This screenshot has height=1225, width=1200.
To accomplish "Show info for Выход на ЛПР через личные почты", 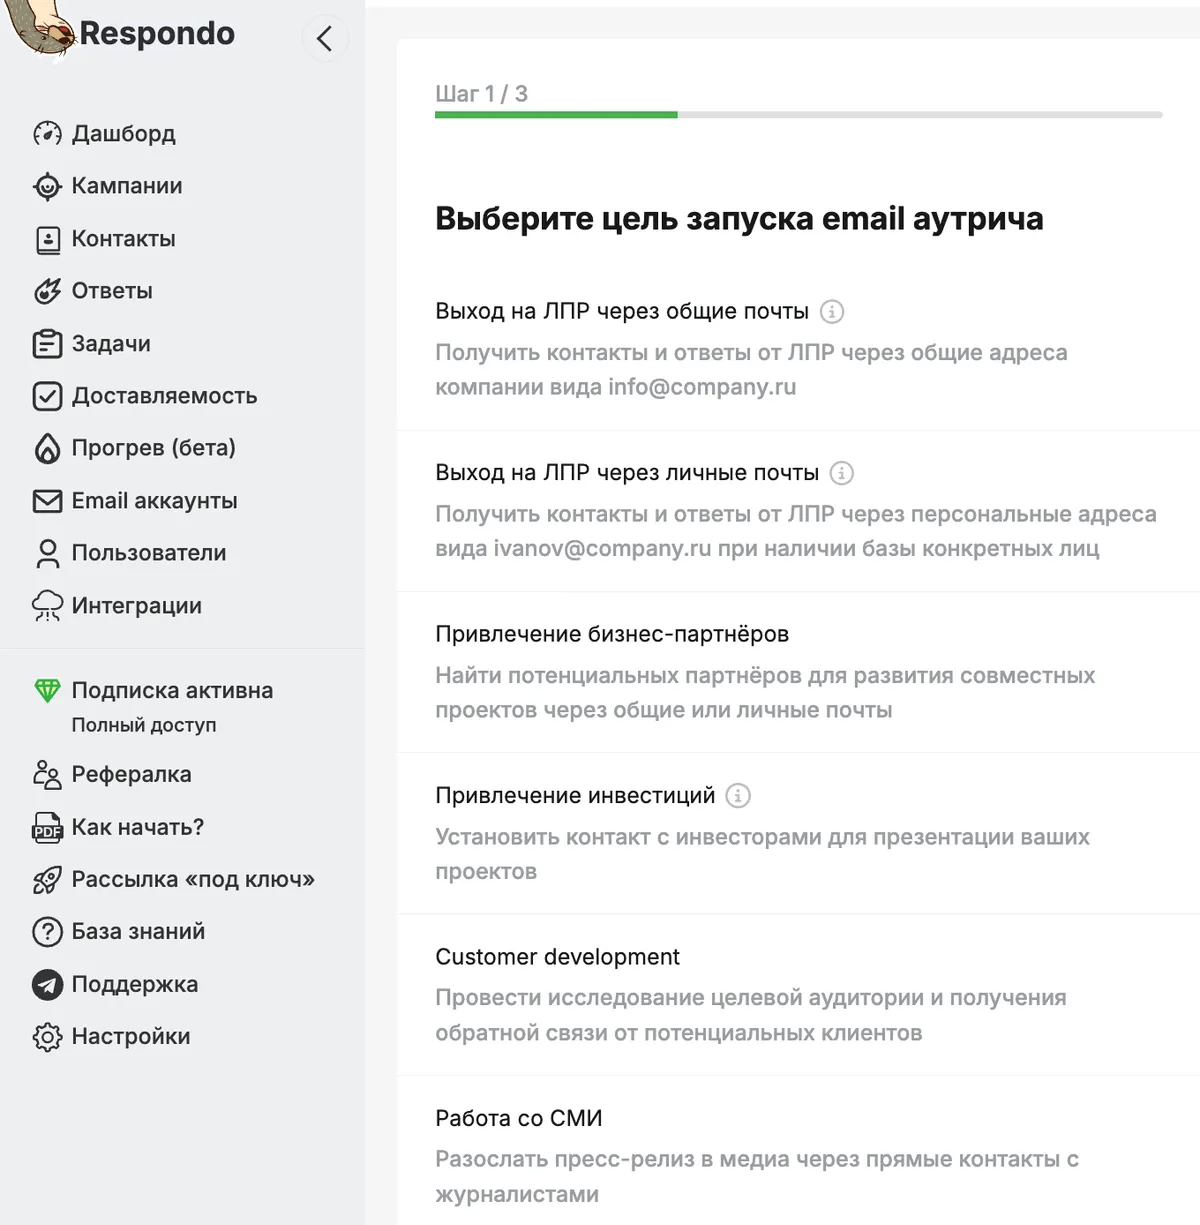I will [842, 473].
